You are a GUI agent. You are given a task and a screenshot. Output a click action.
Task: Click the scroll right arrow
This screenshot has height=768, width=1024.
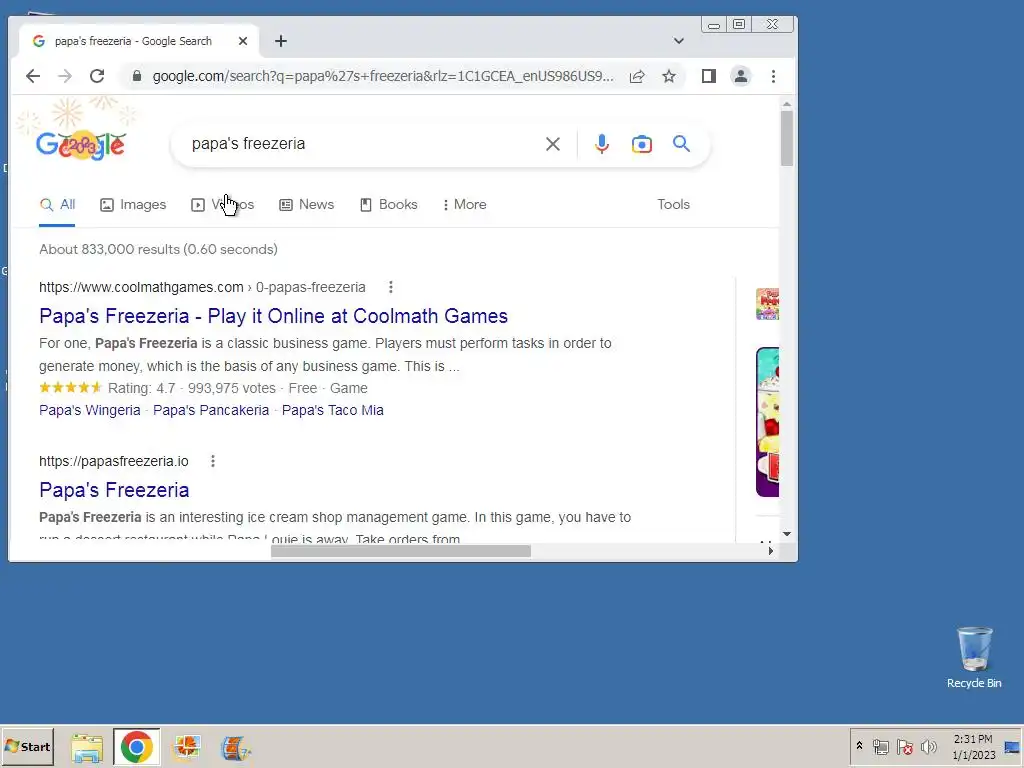771,551
